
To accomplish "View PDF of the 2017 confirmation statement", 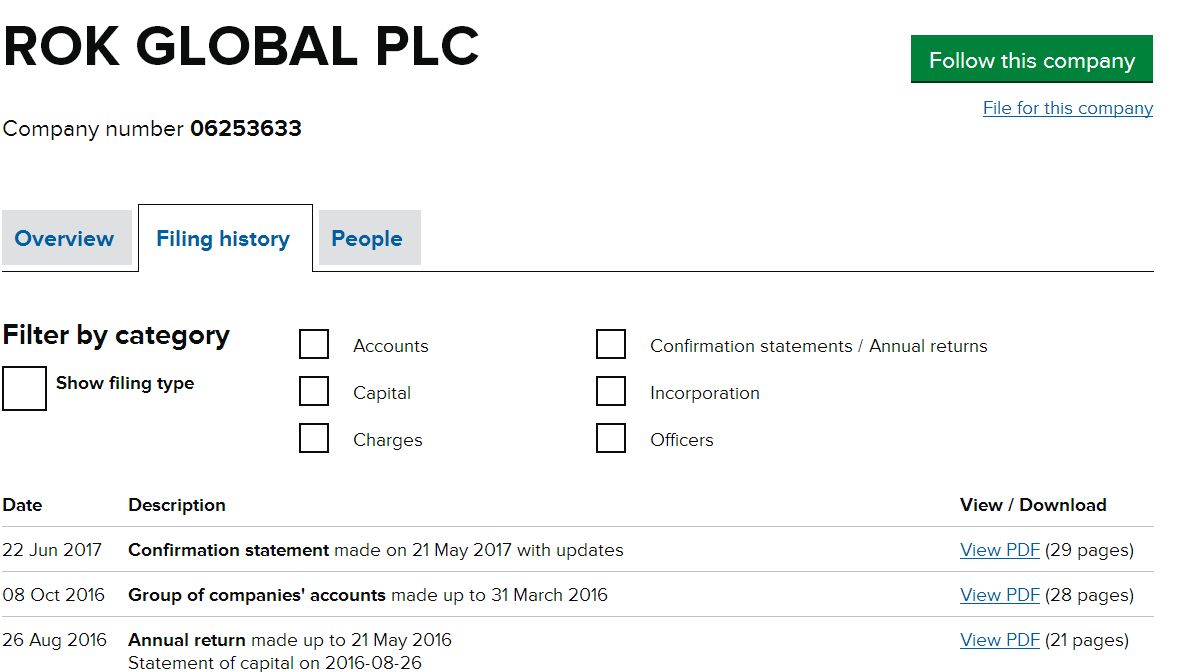I will pyautogui.click(x=999, y=549).
